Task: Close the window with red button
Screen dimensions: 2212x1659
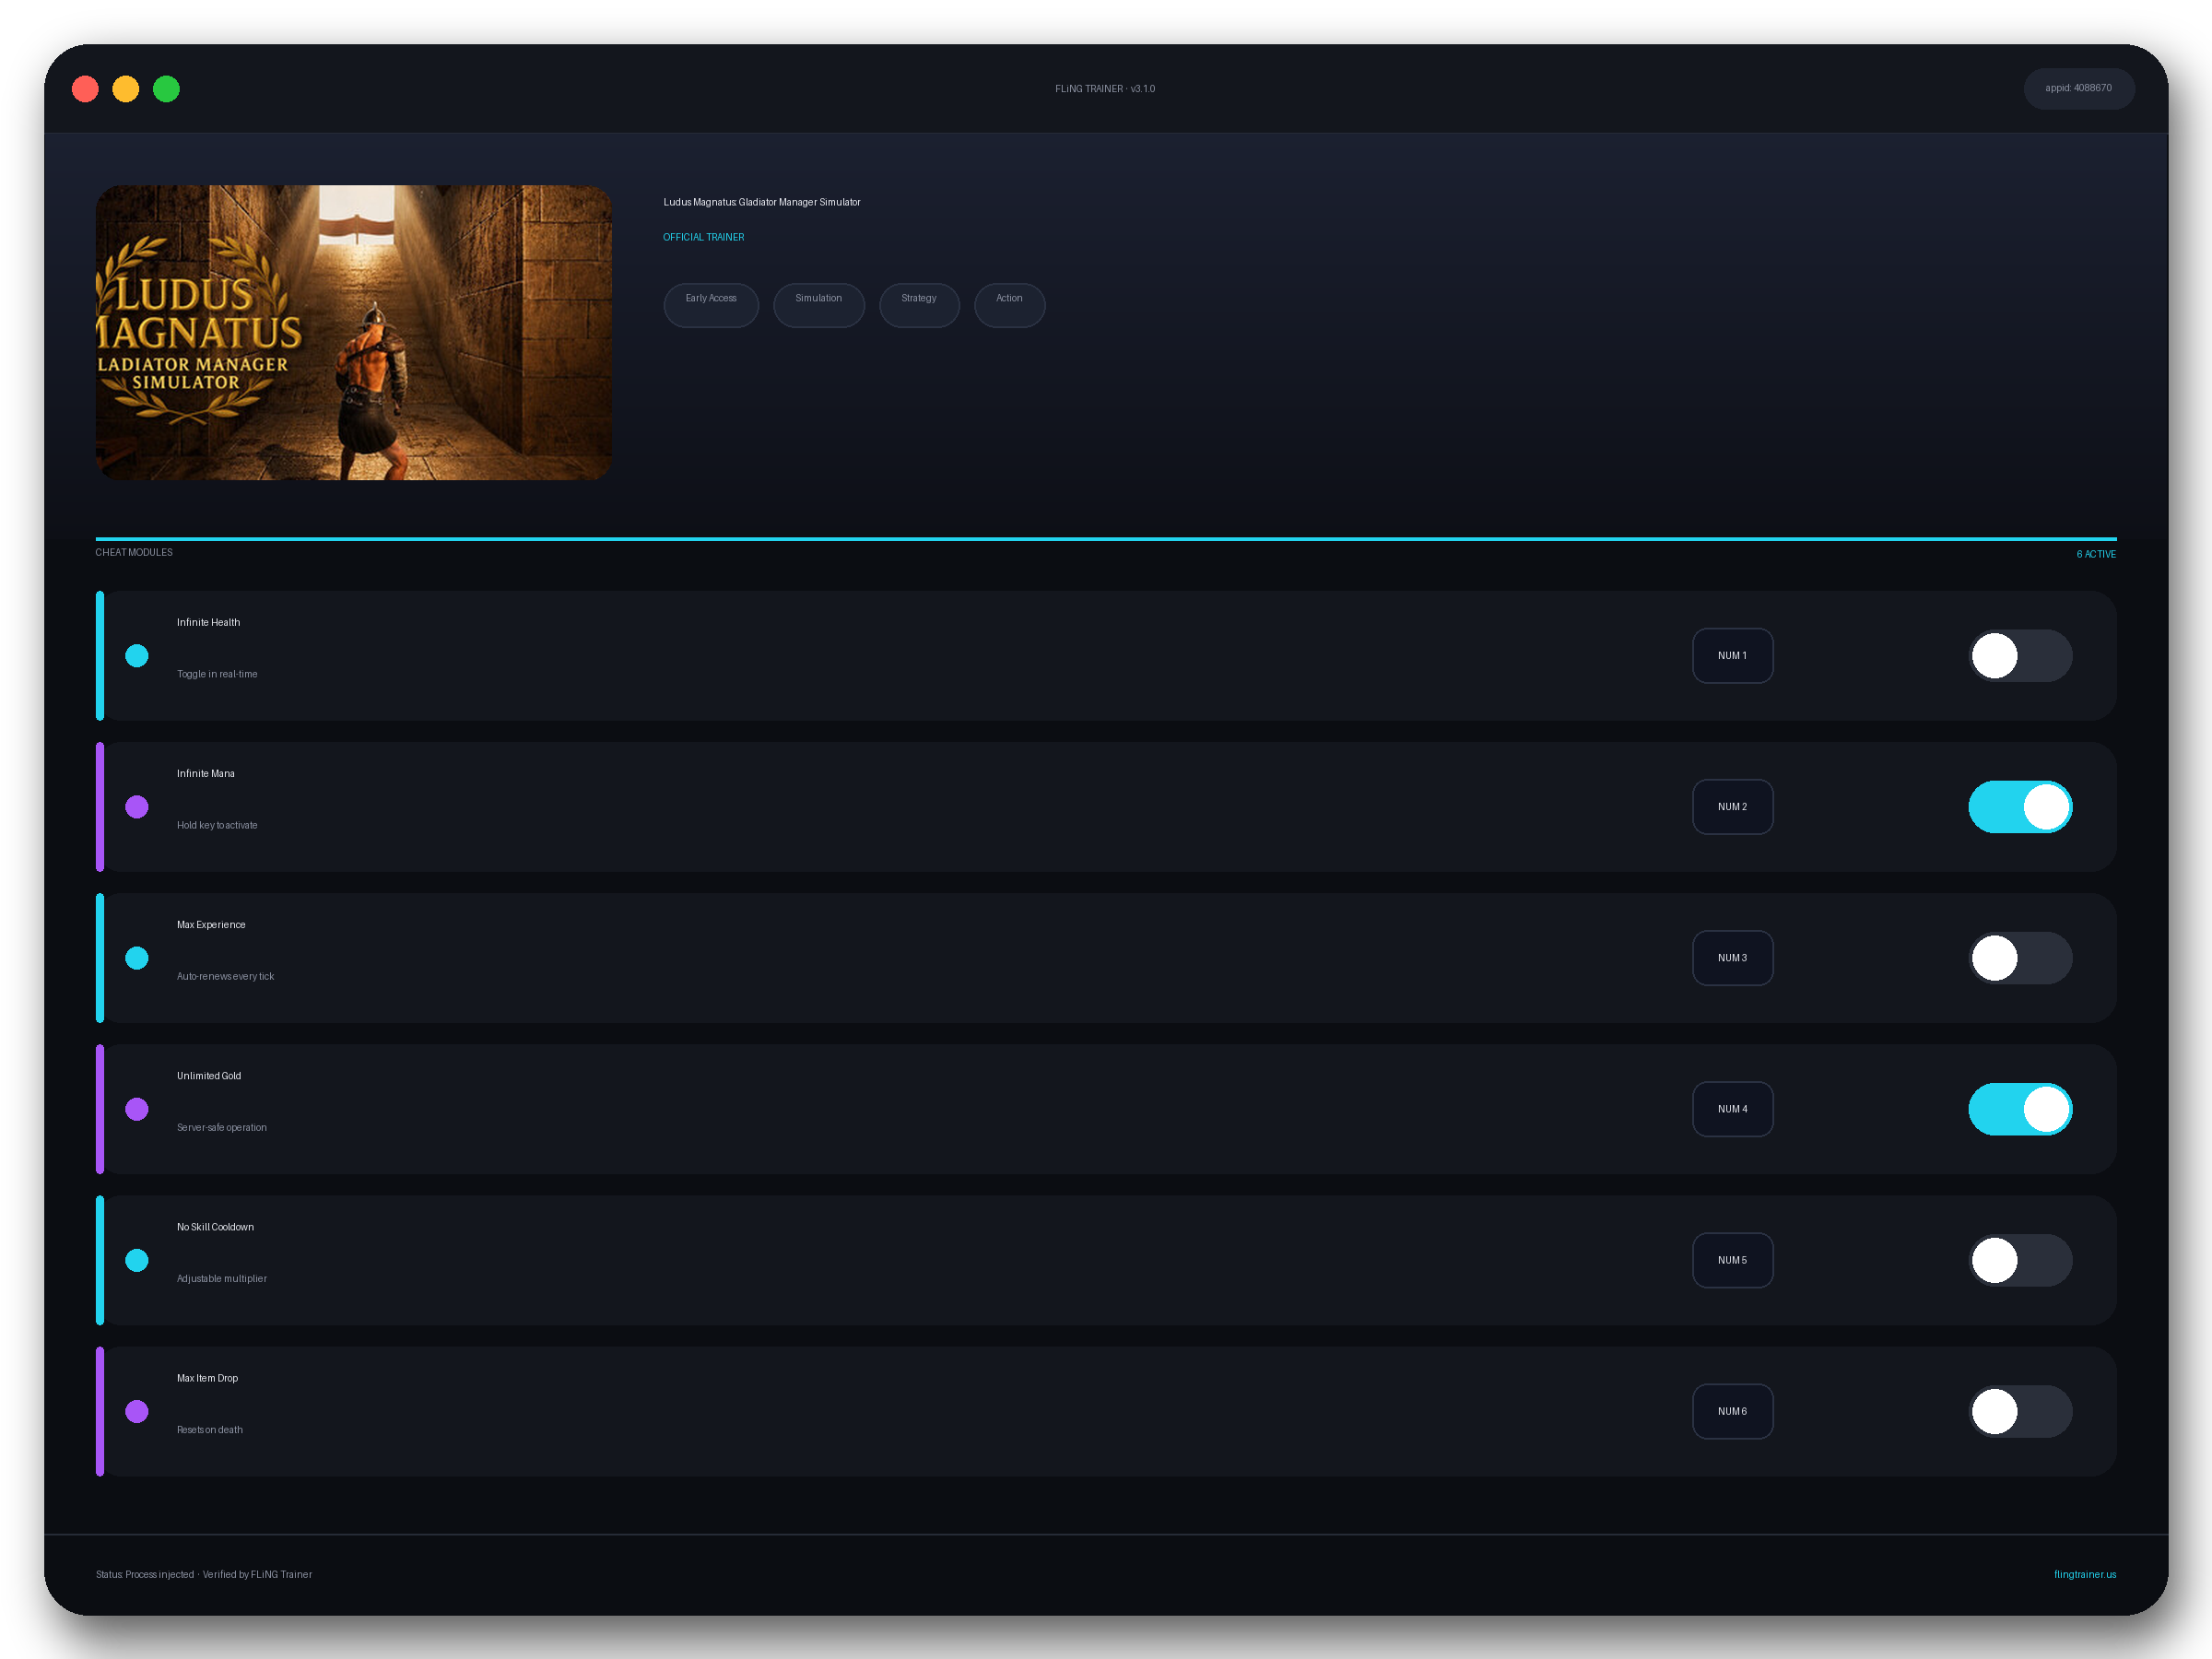Action: tap(86, 89)
